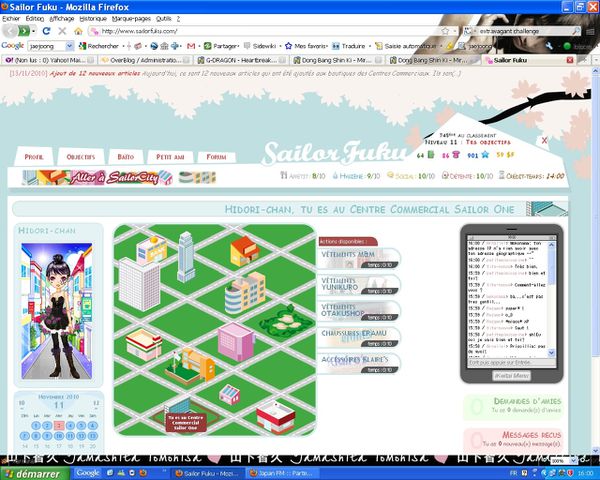Click the green Forward arrow button

tap(23, 31)
